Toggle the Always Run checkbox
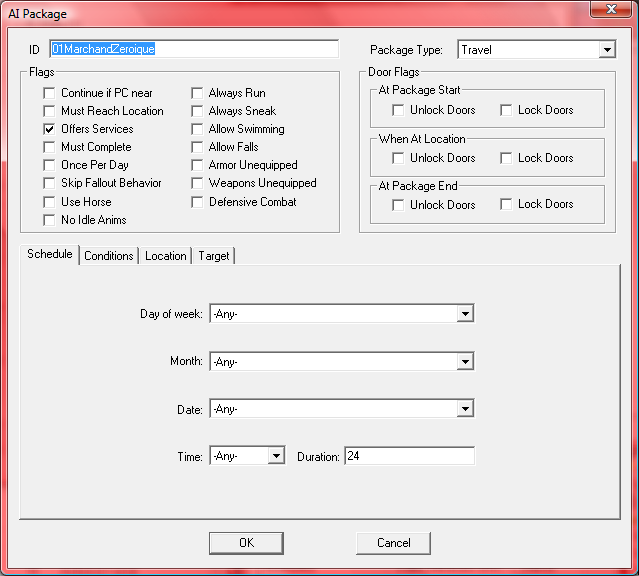The width and height of the screenshot is (639, 576). 198,93
